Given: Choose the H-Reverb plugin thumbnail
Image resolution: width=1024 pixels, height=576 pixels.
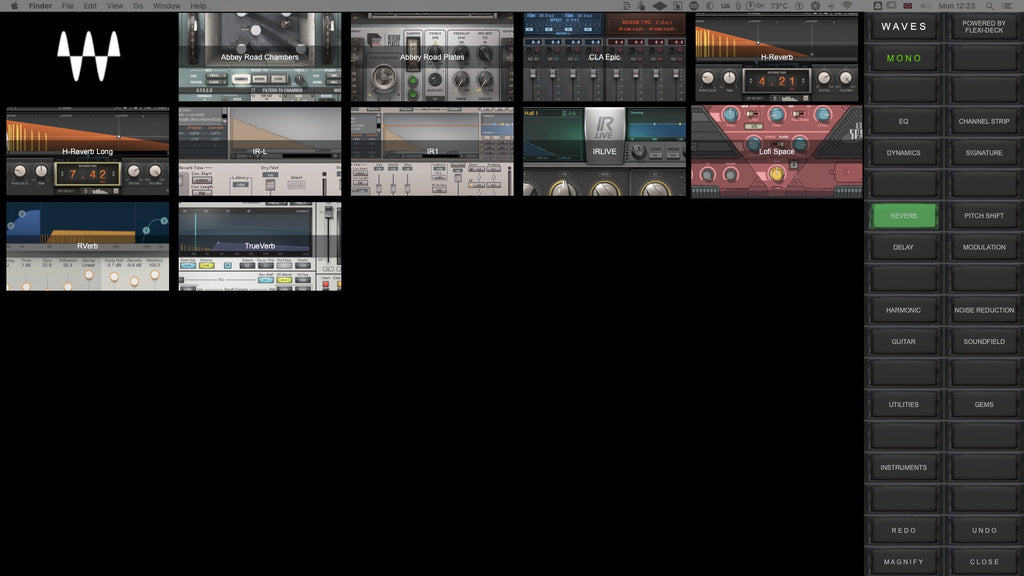Looking at the screenshot, I should pyautogui.click(x=776, y=57).
